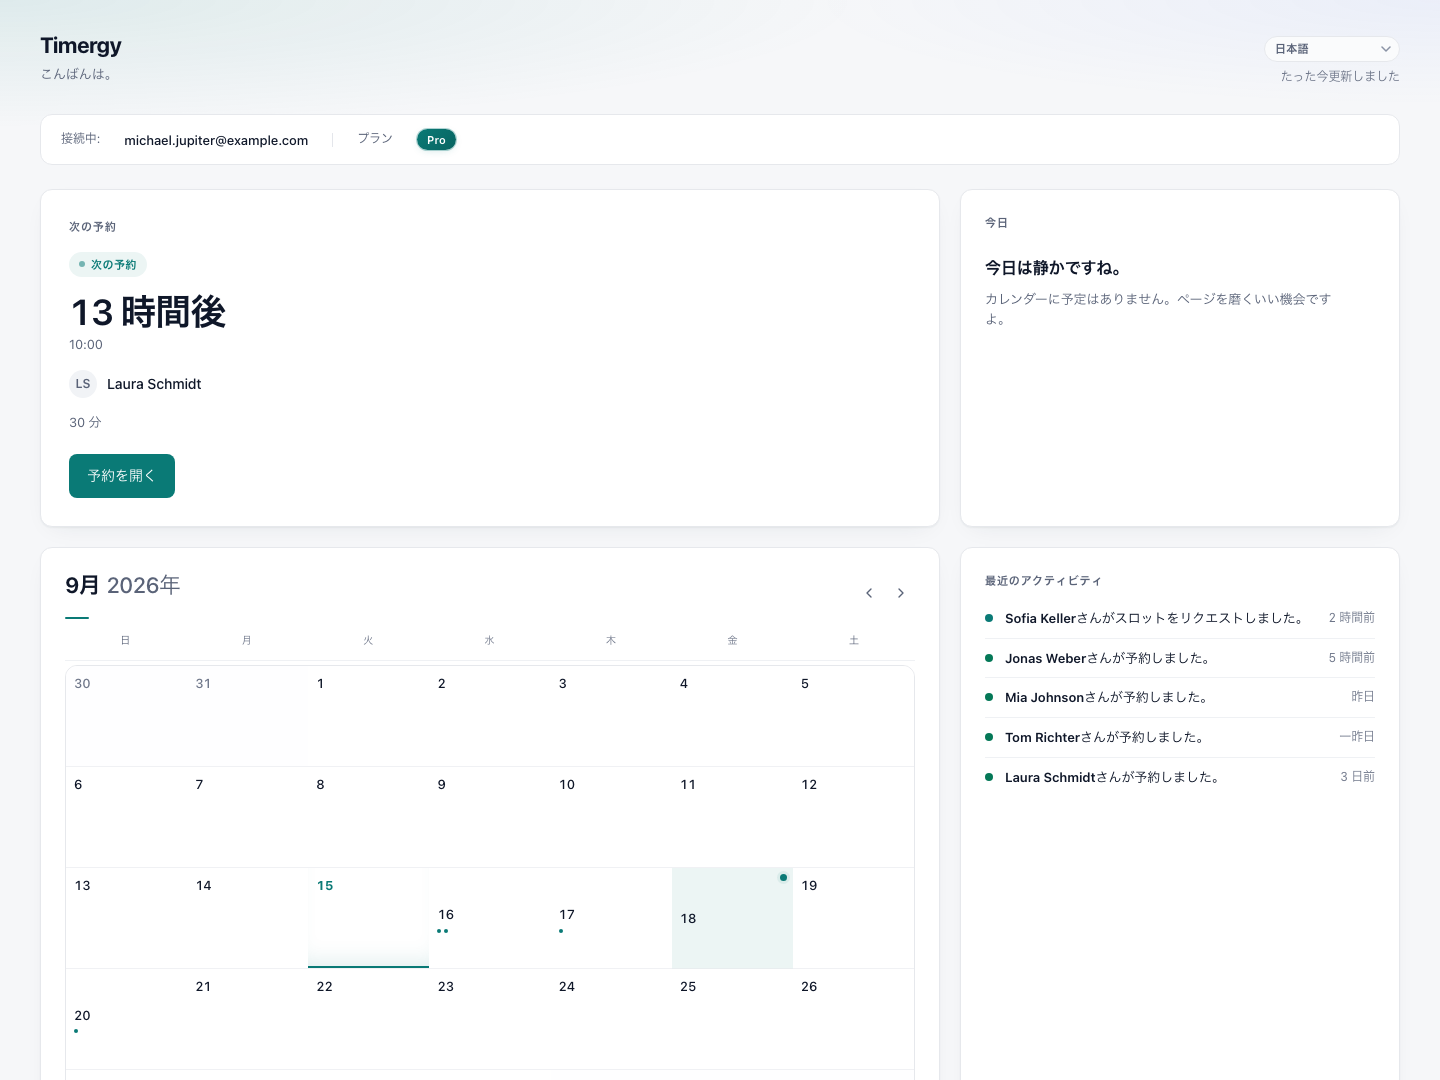Select September 13 in the calendar
Image resolution: width=1440 pixels, height=1080 pixels.
(126, 918)
